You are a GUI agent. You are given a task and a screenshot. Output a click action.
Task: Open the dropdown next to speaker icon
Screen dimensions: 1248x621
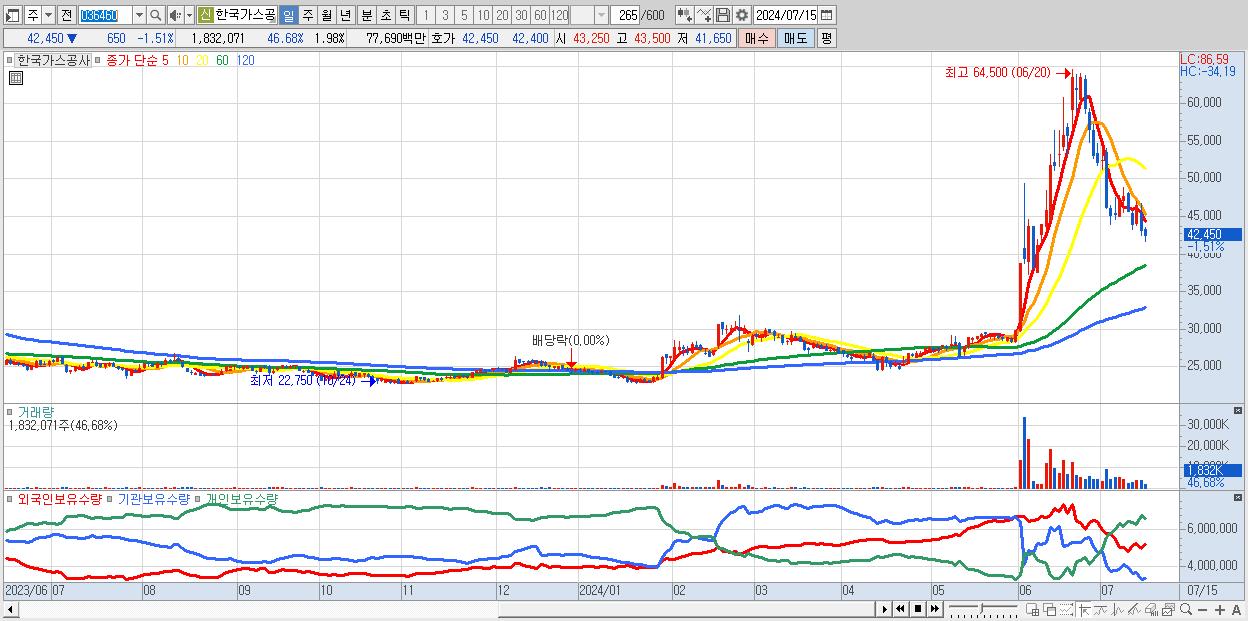pyautogui.click(x=189, y=15)
